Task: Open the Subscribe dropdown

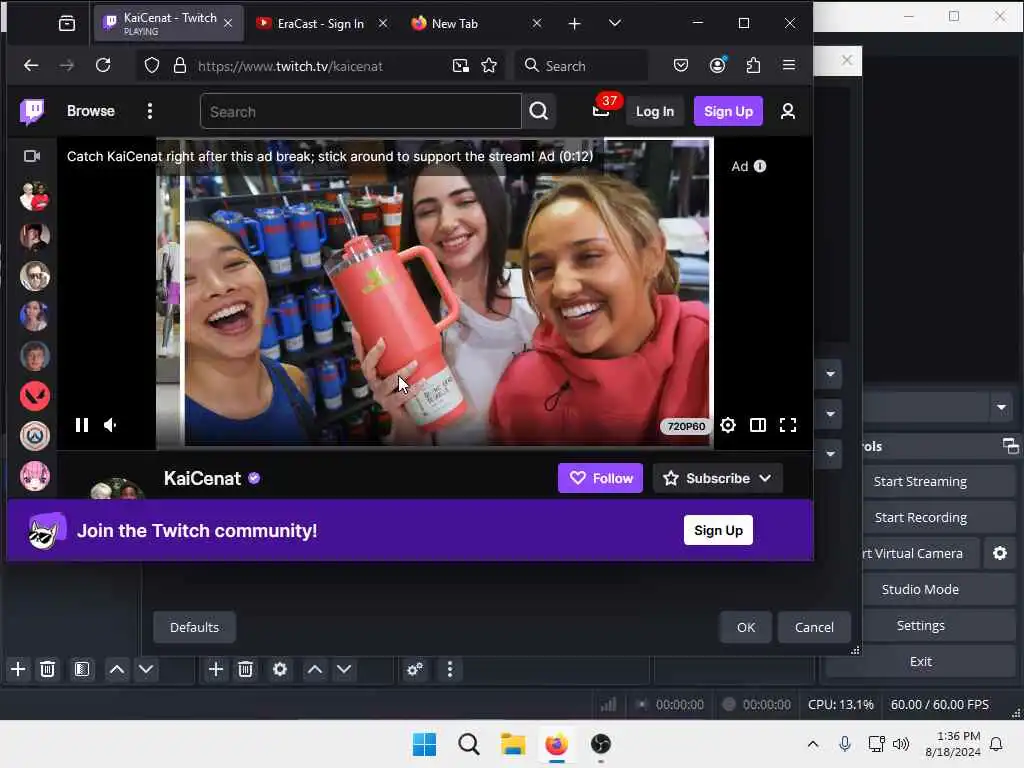Action: [717, 478]
